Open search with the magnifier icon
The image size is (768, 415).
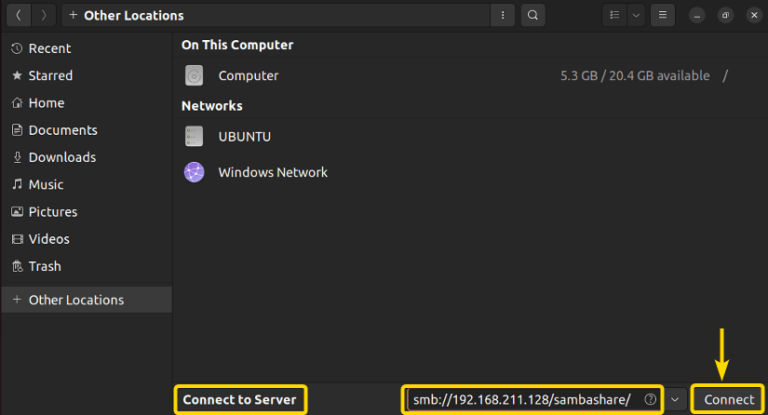533,15
